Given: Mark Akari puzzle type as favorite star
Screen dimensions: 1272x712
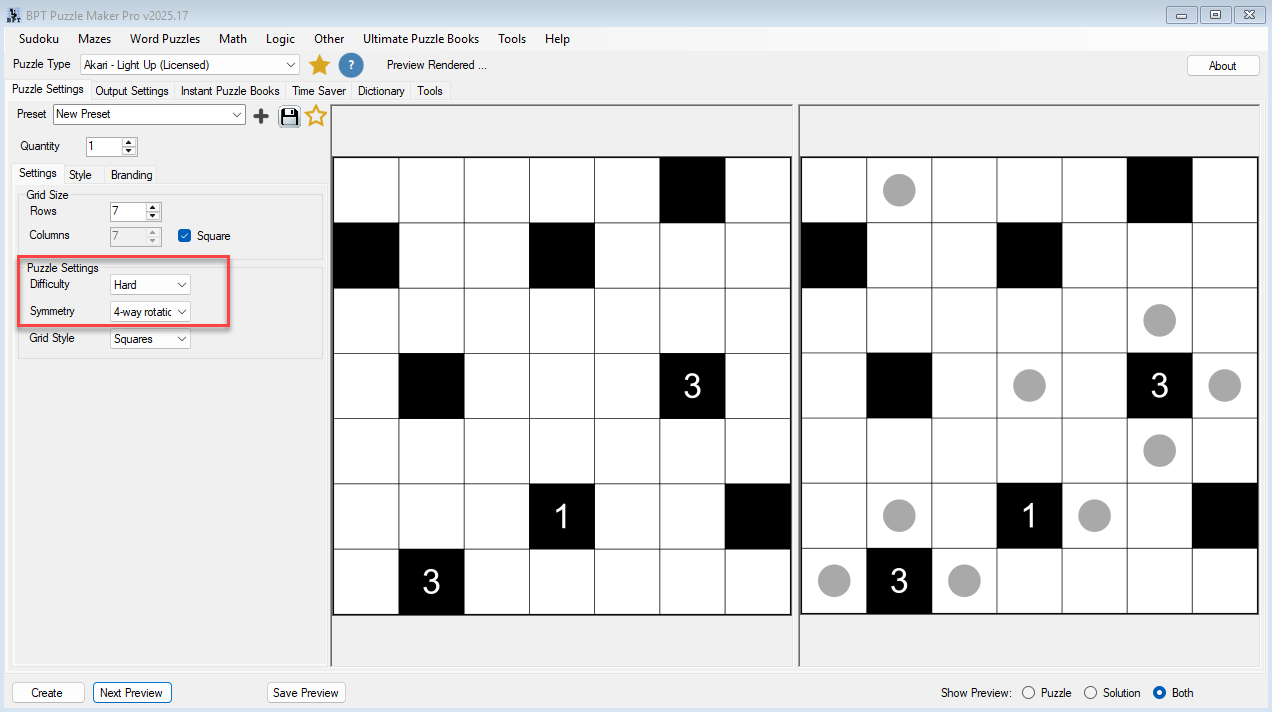Looking at the screenshot, I should coord(320,64).
